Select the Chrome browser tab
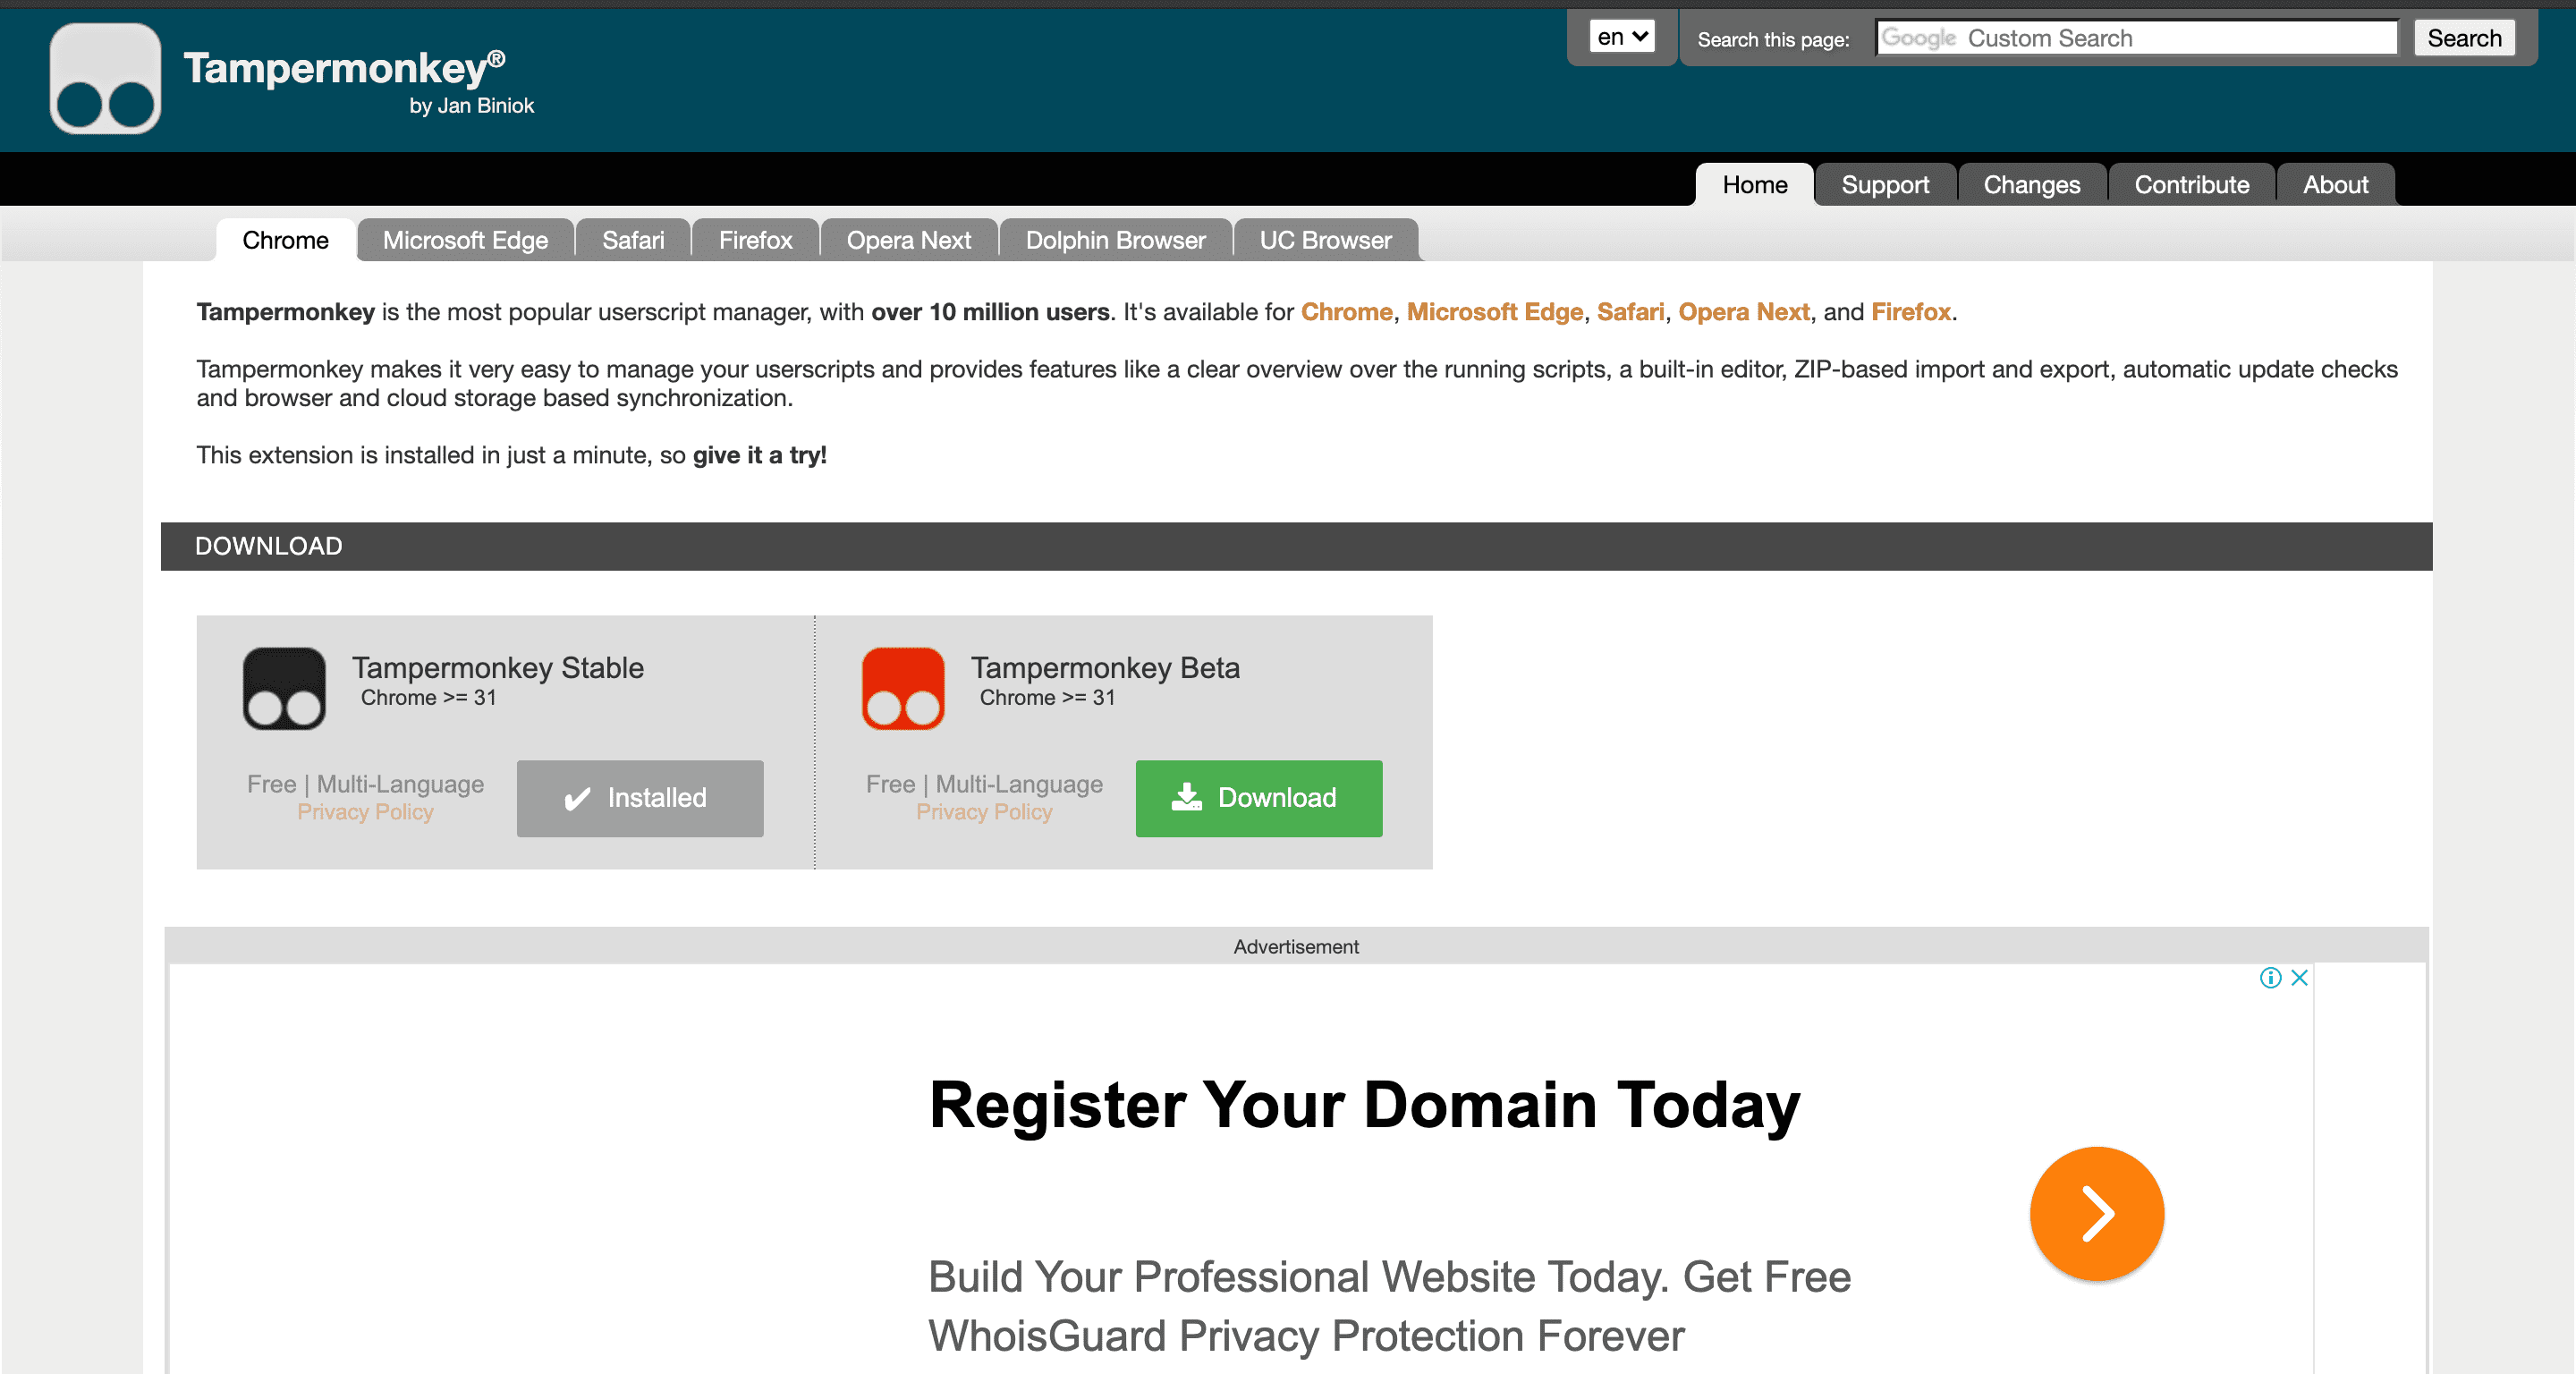Viewport: 2576px width, 1374px height. pyautogui.click(x=286, y=239)
